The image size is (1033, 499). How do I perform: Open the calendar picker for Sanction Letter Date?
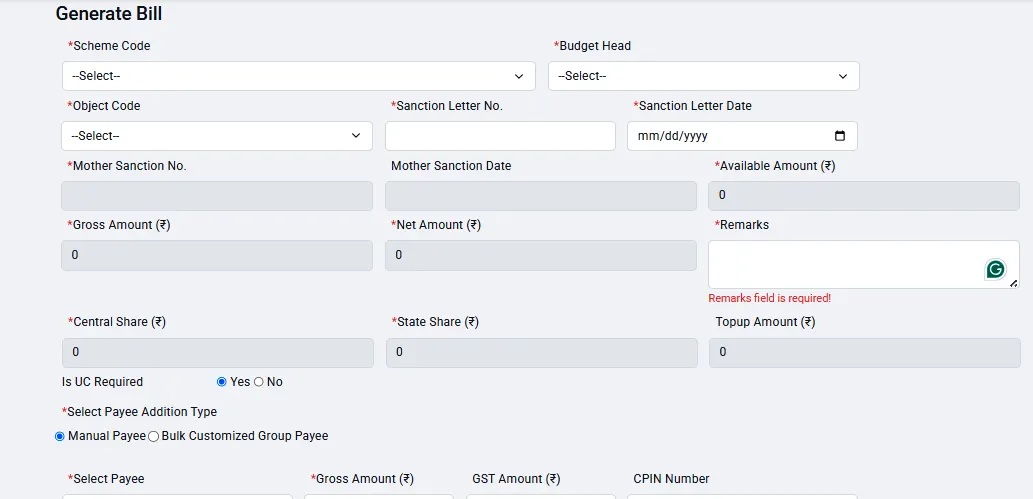coord(840,136)
